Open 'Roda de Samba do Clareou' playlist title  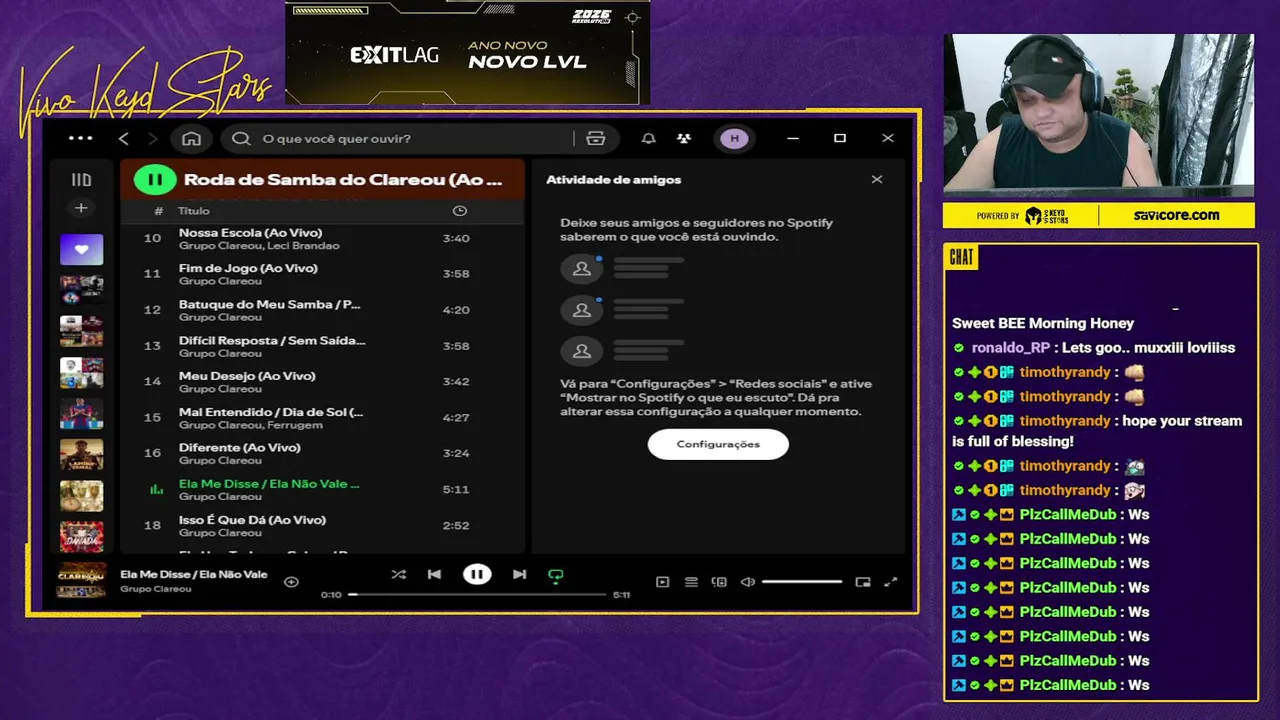tap(343, 180)
